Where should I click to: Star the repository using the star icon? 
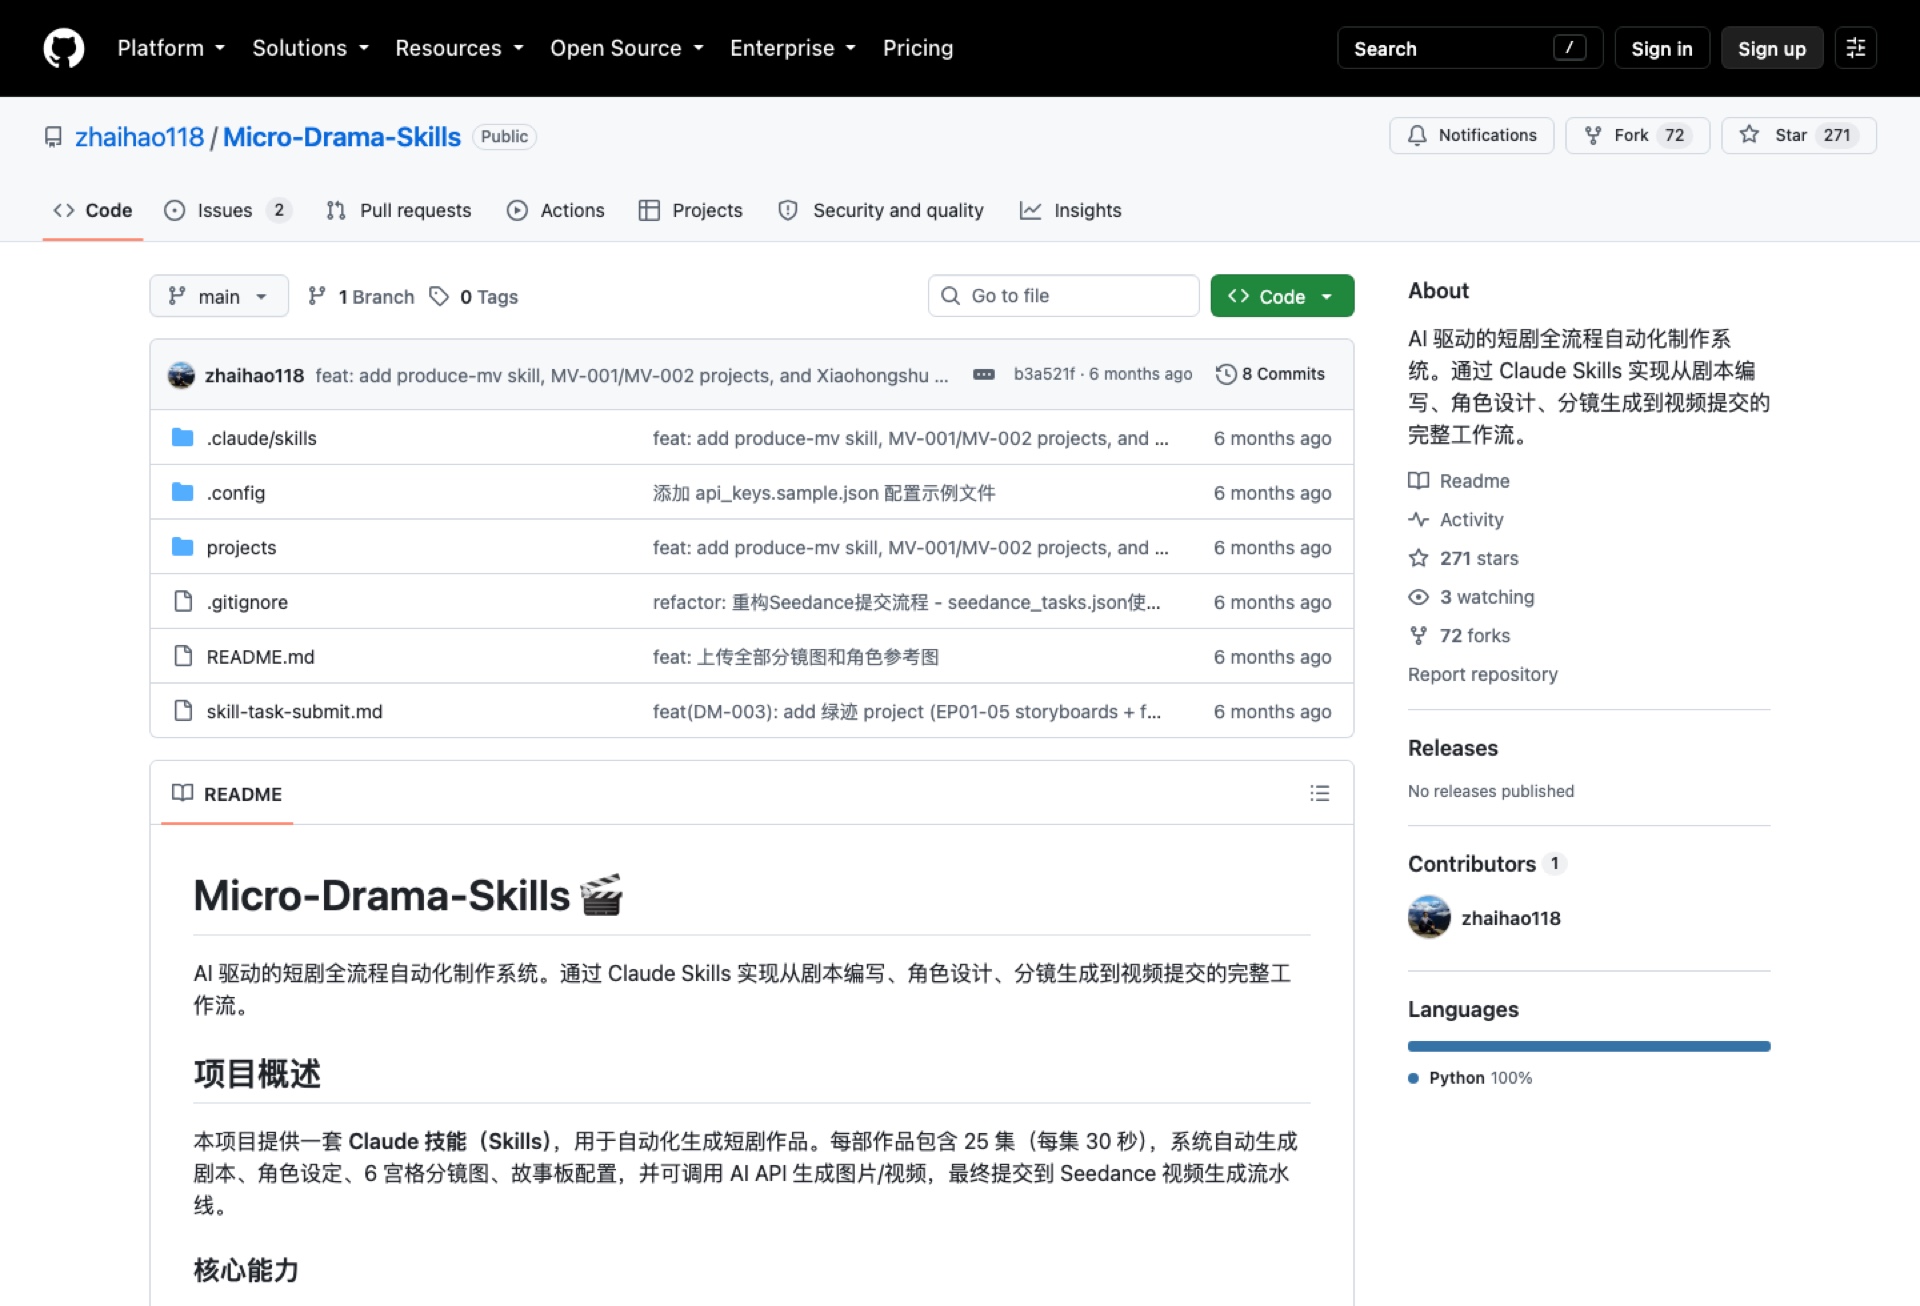[x=1749, y=134]
